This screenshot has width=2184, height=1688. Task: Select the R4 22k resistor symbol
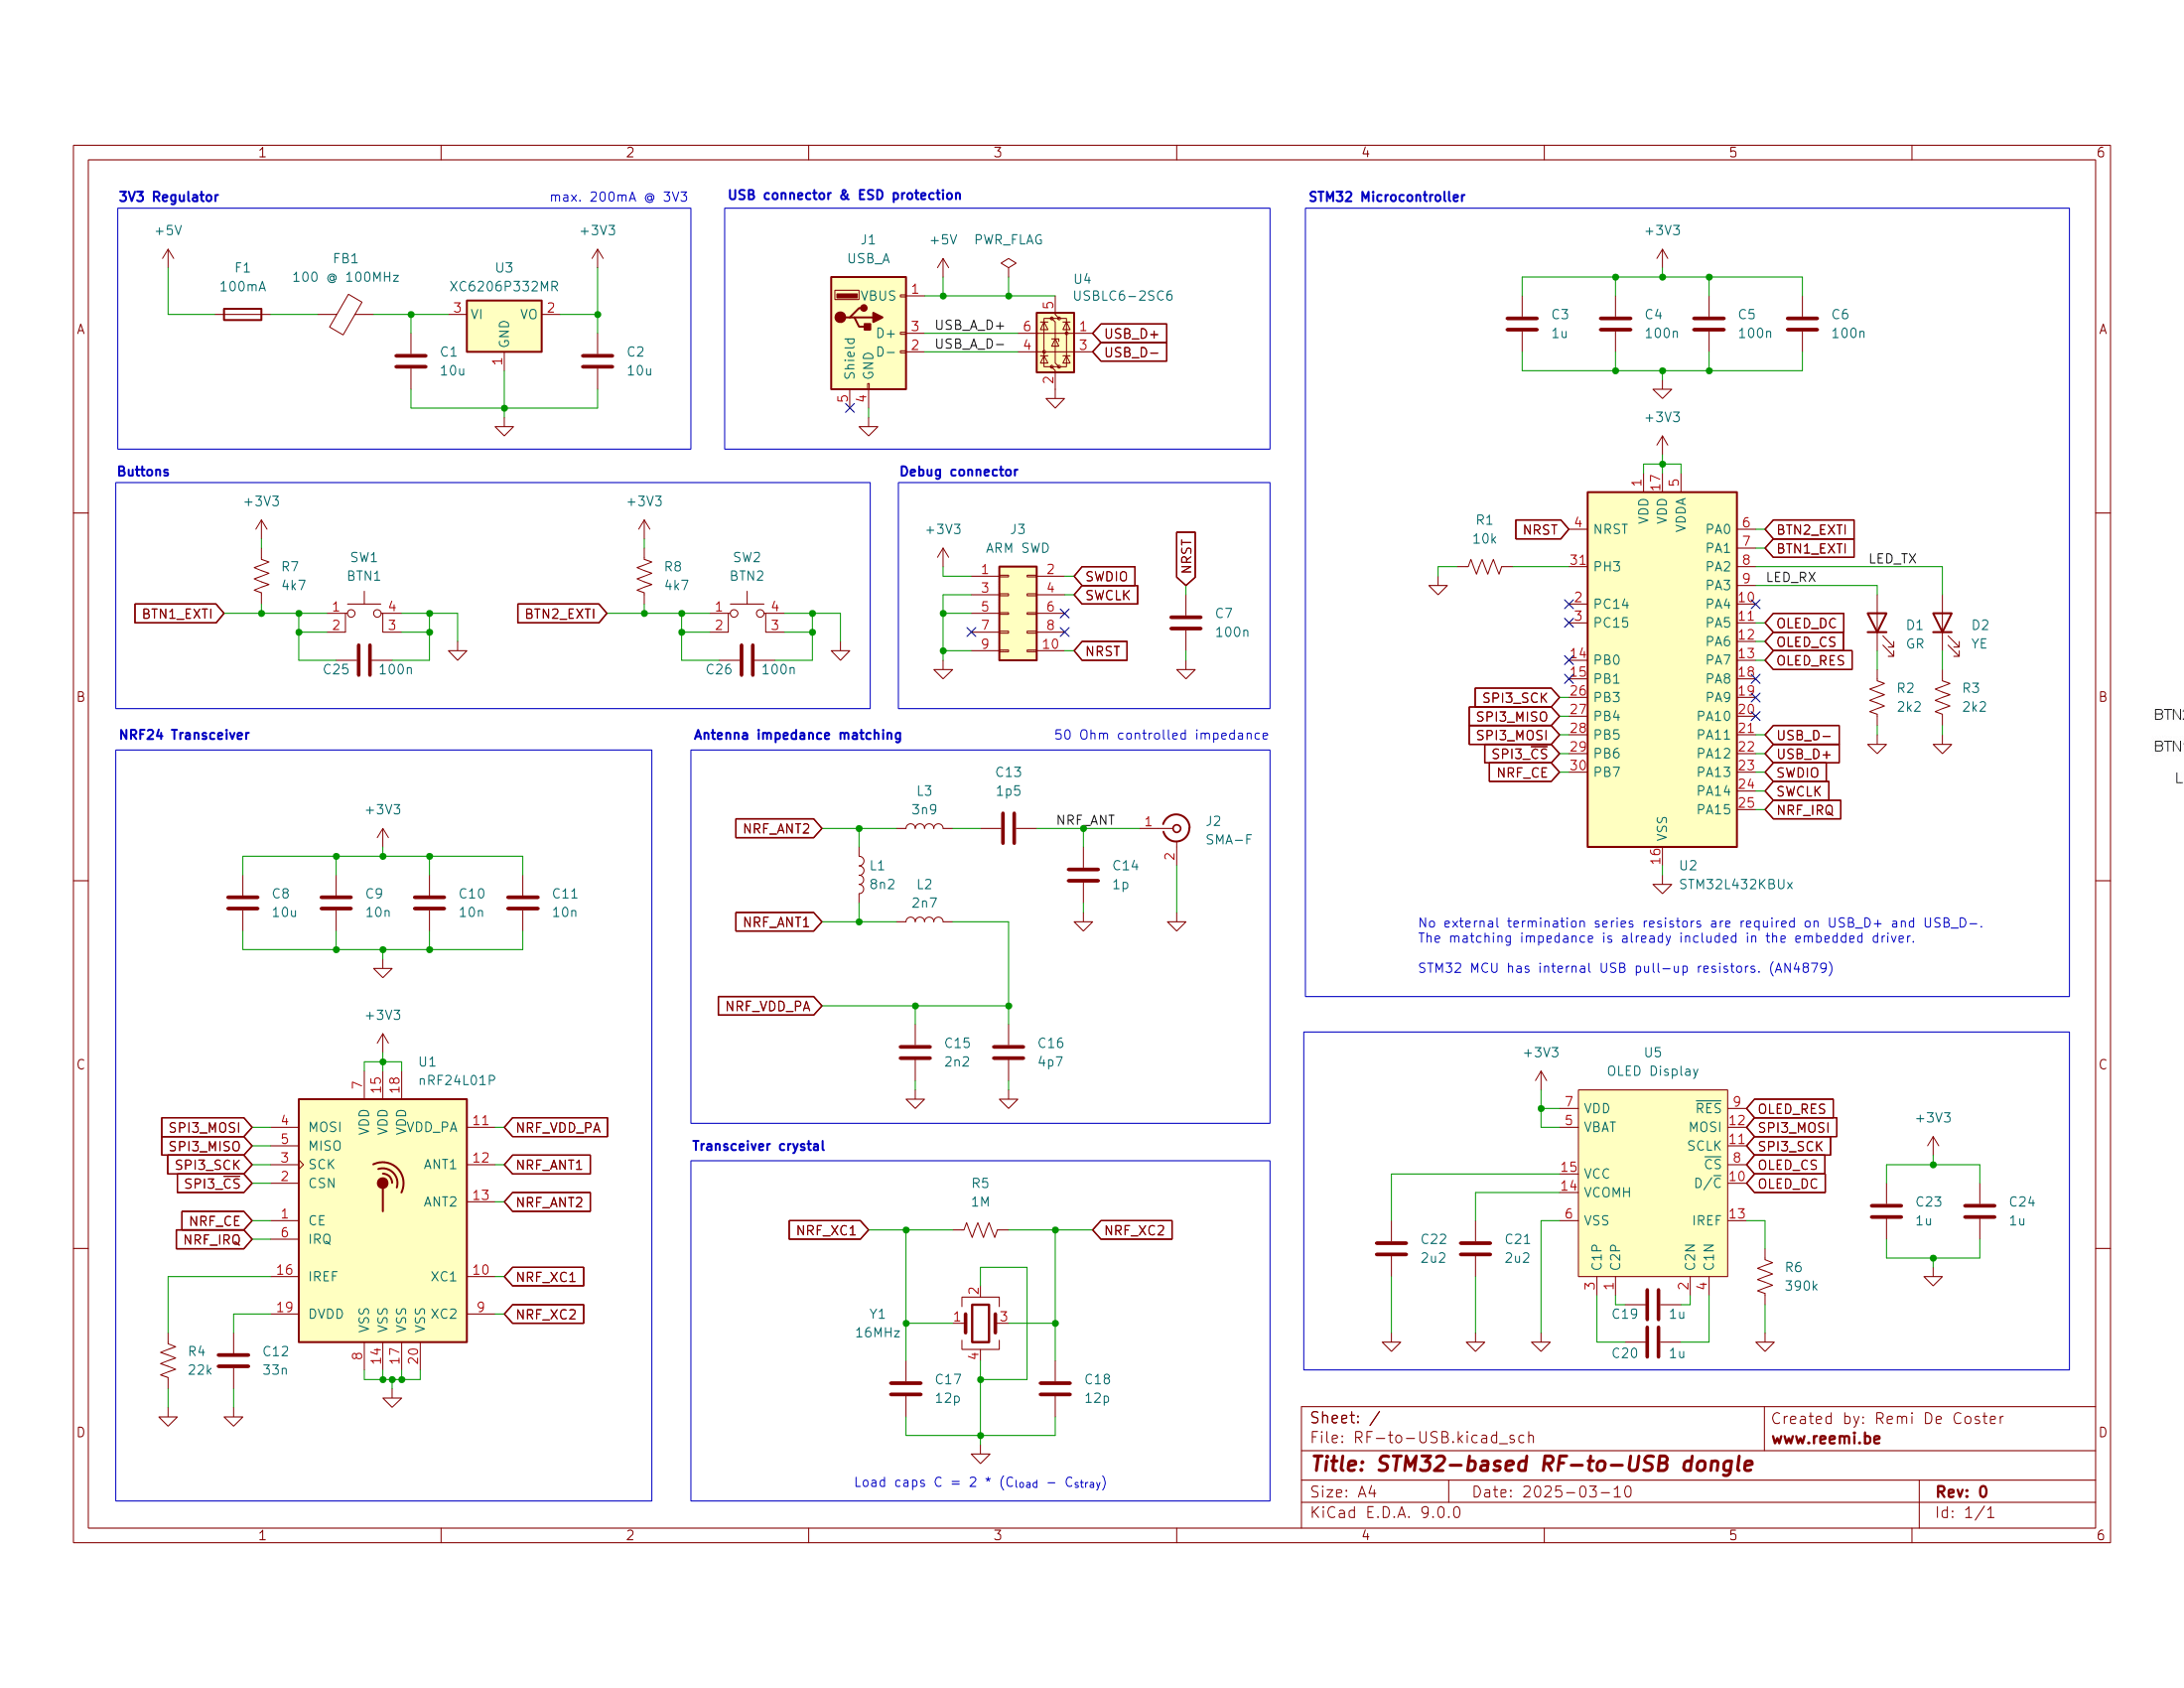(x=168, y=1360)
